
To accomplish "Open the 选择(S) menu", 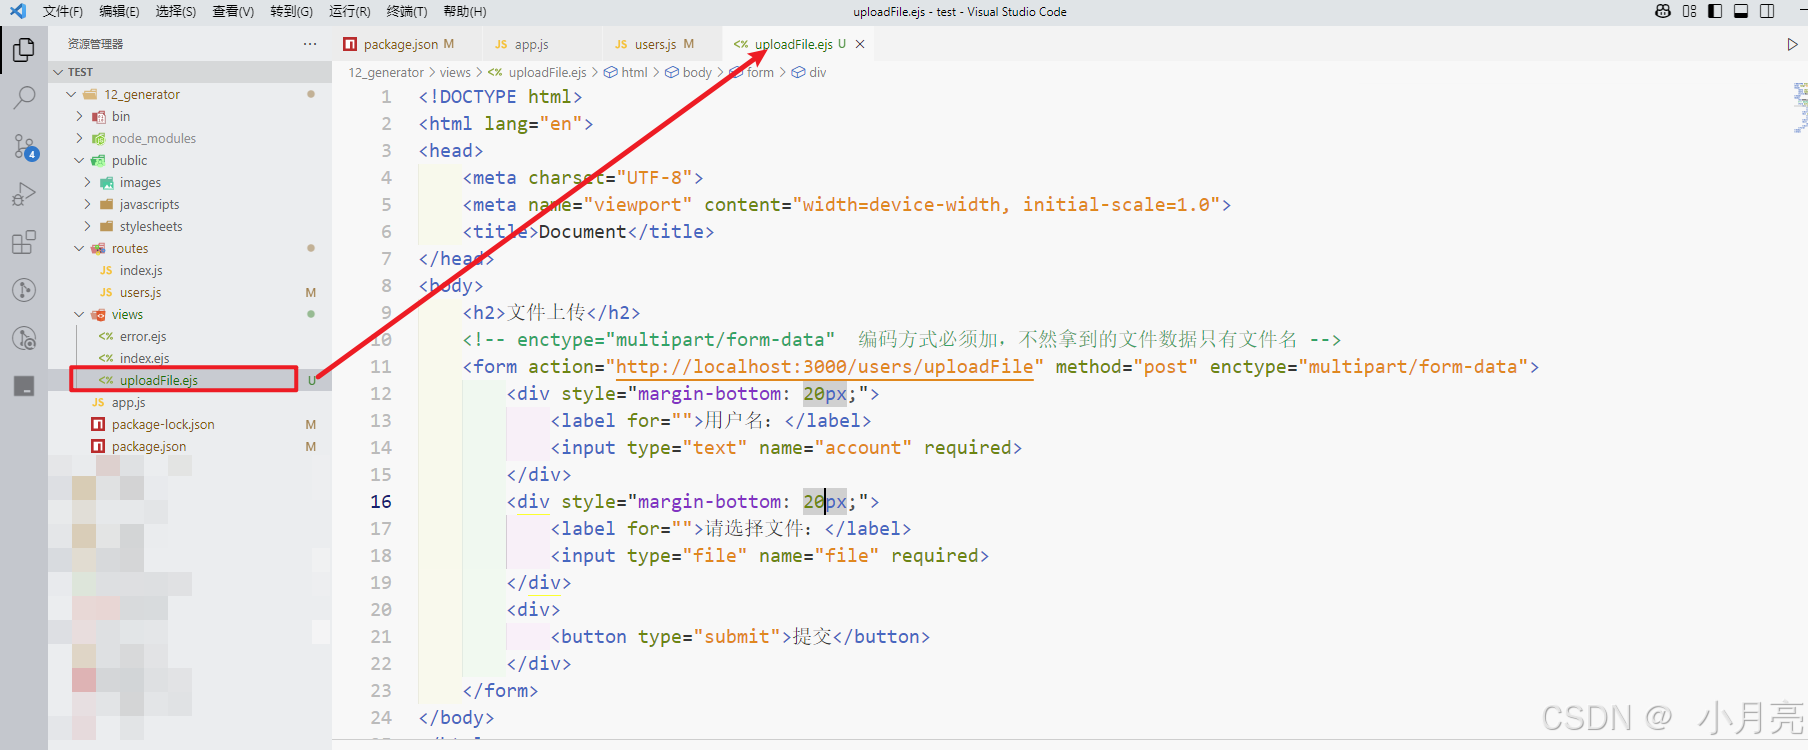I will tap(176, 12).
